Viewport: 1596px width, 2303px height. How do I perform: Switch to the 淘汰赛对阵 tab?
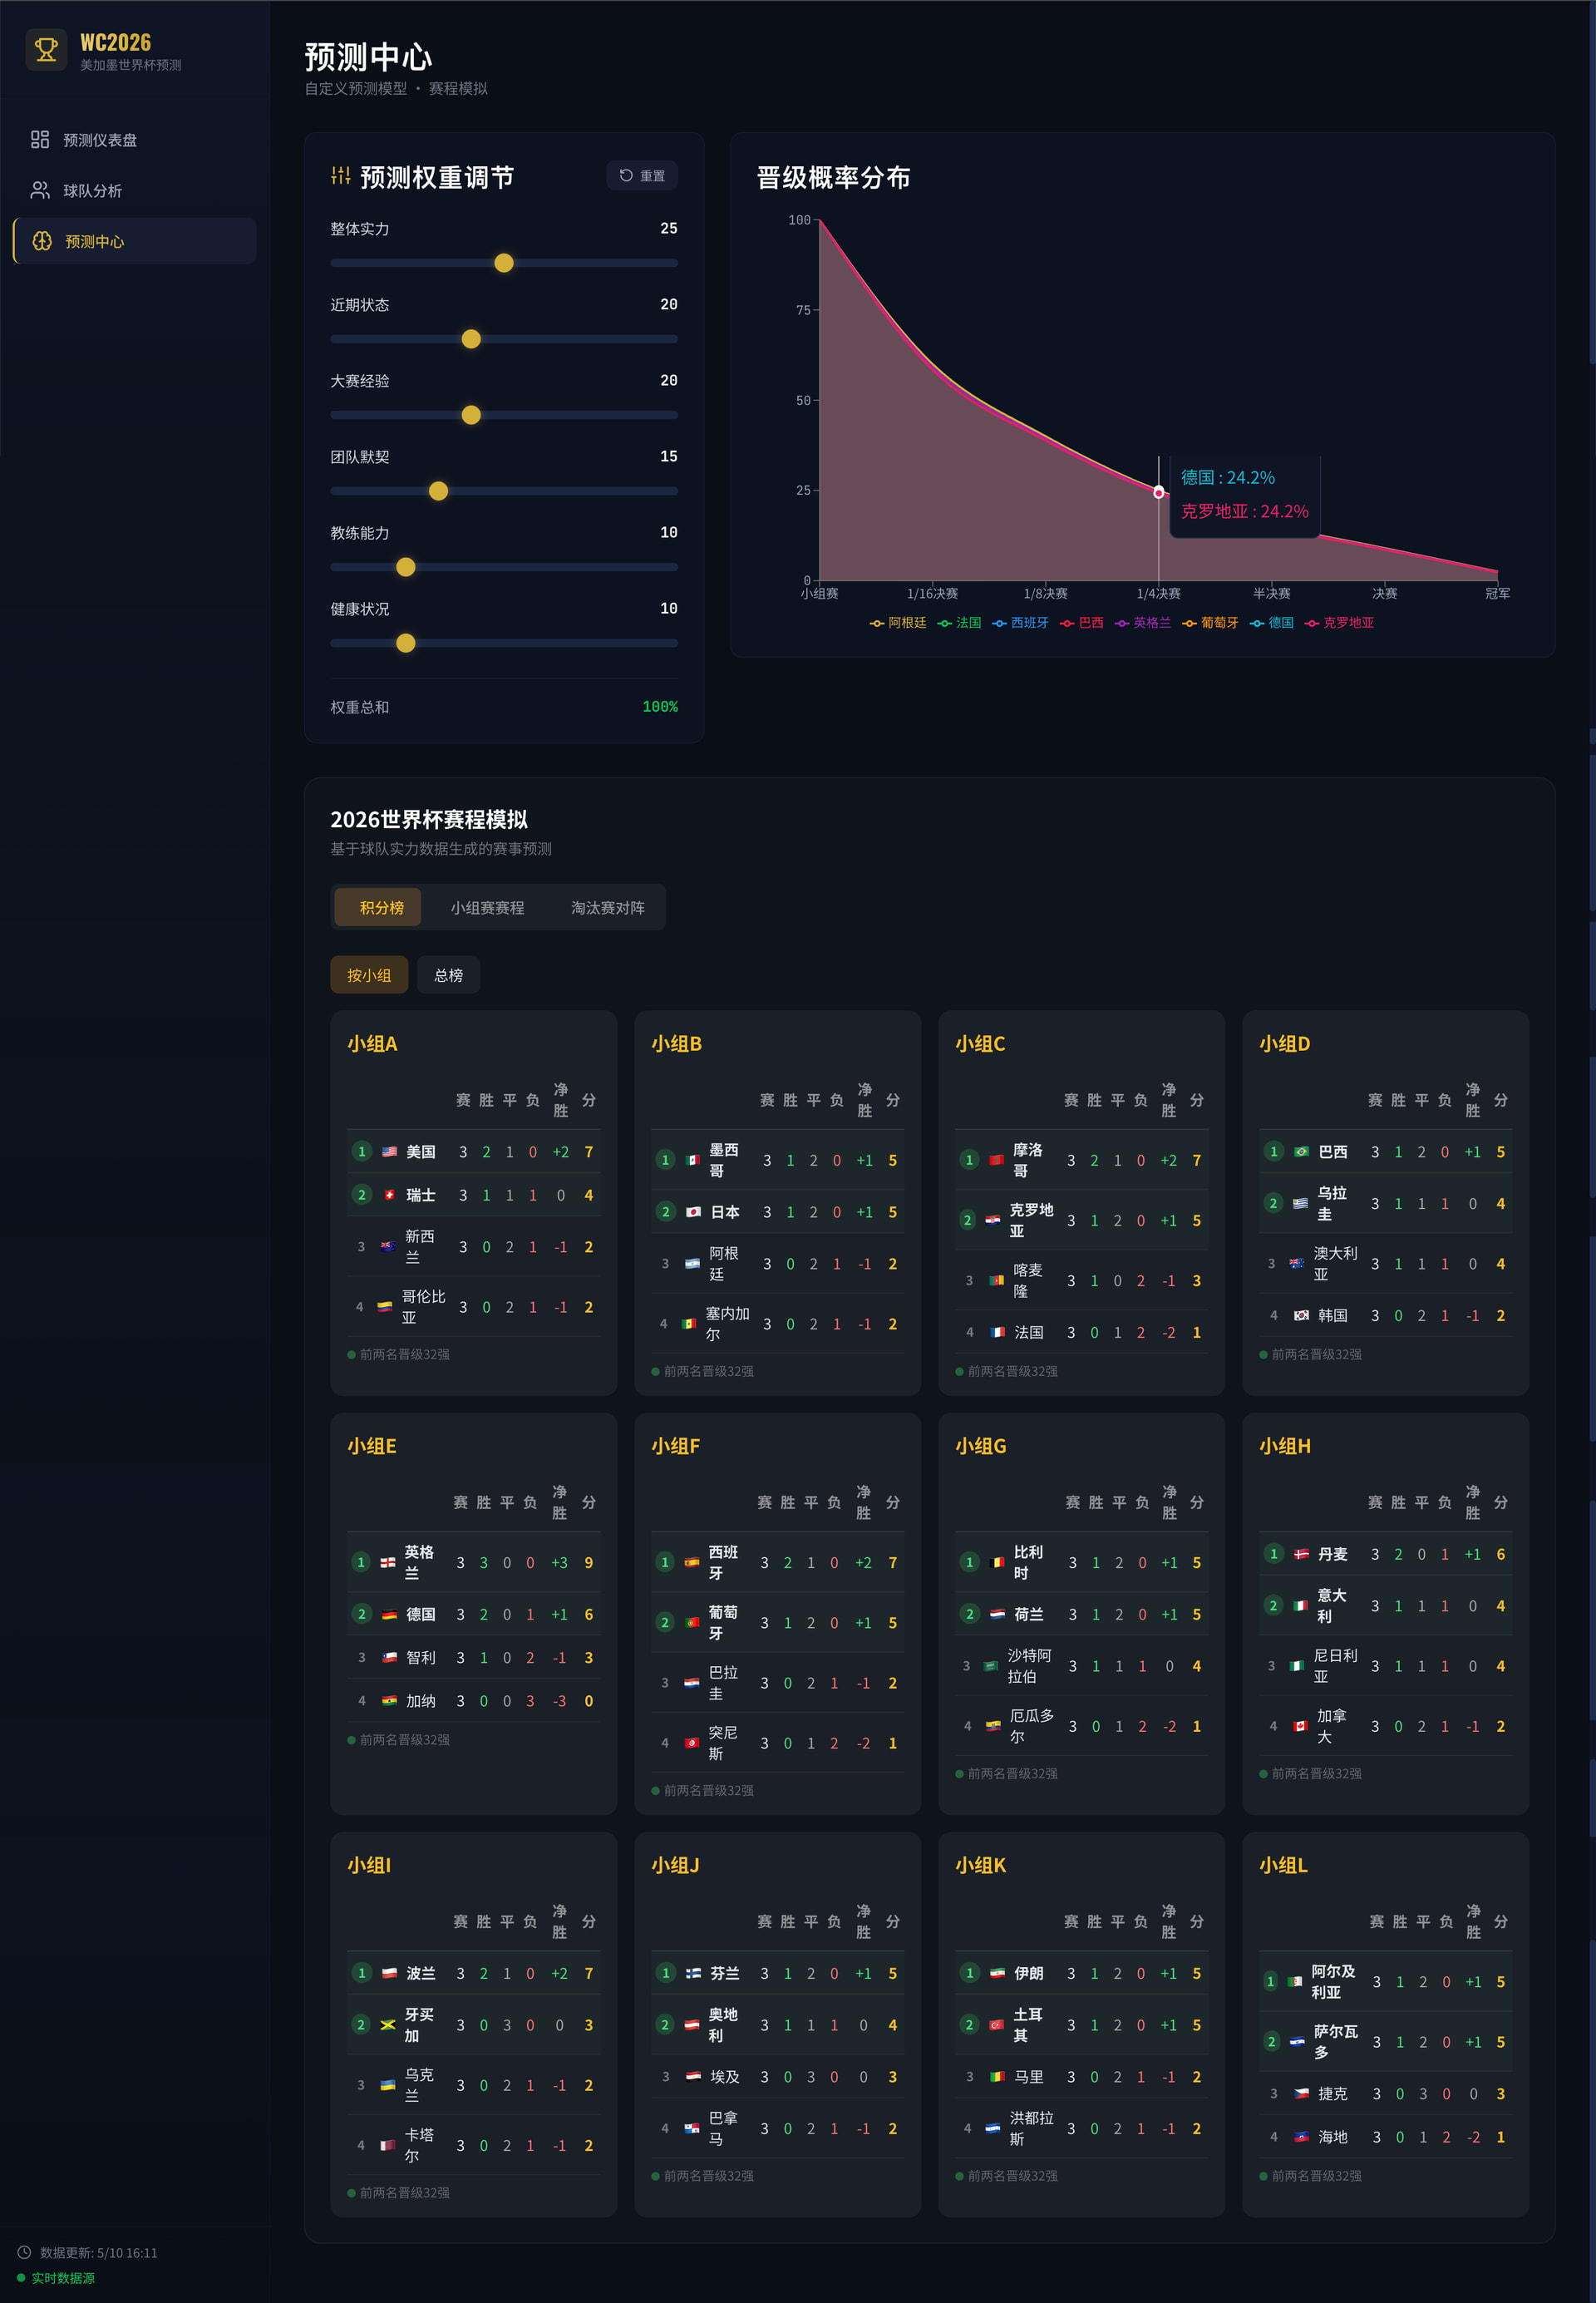[608, 908]
